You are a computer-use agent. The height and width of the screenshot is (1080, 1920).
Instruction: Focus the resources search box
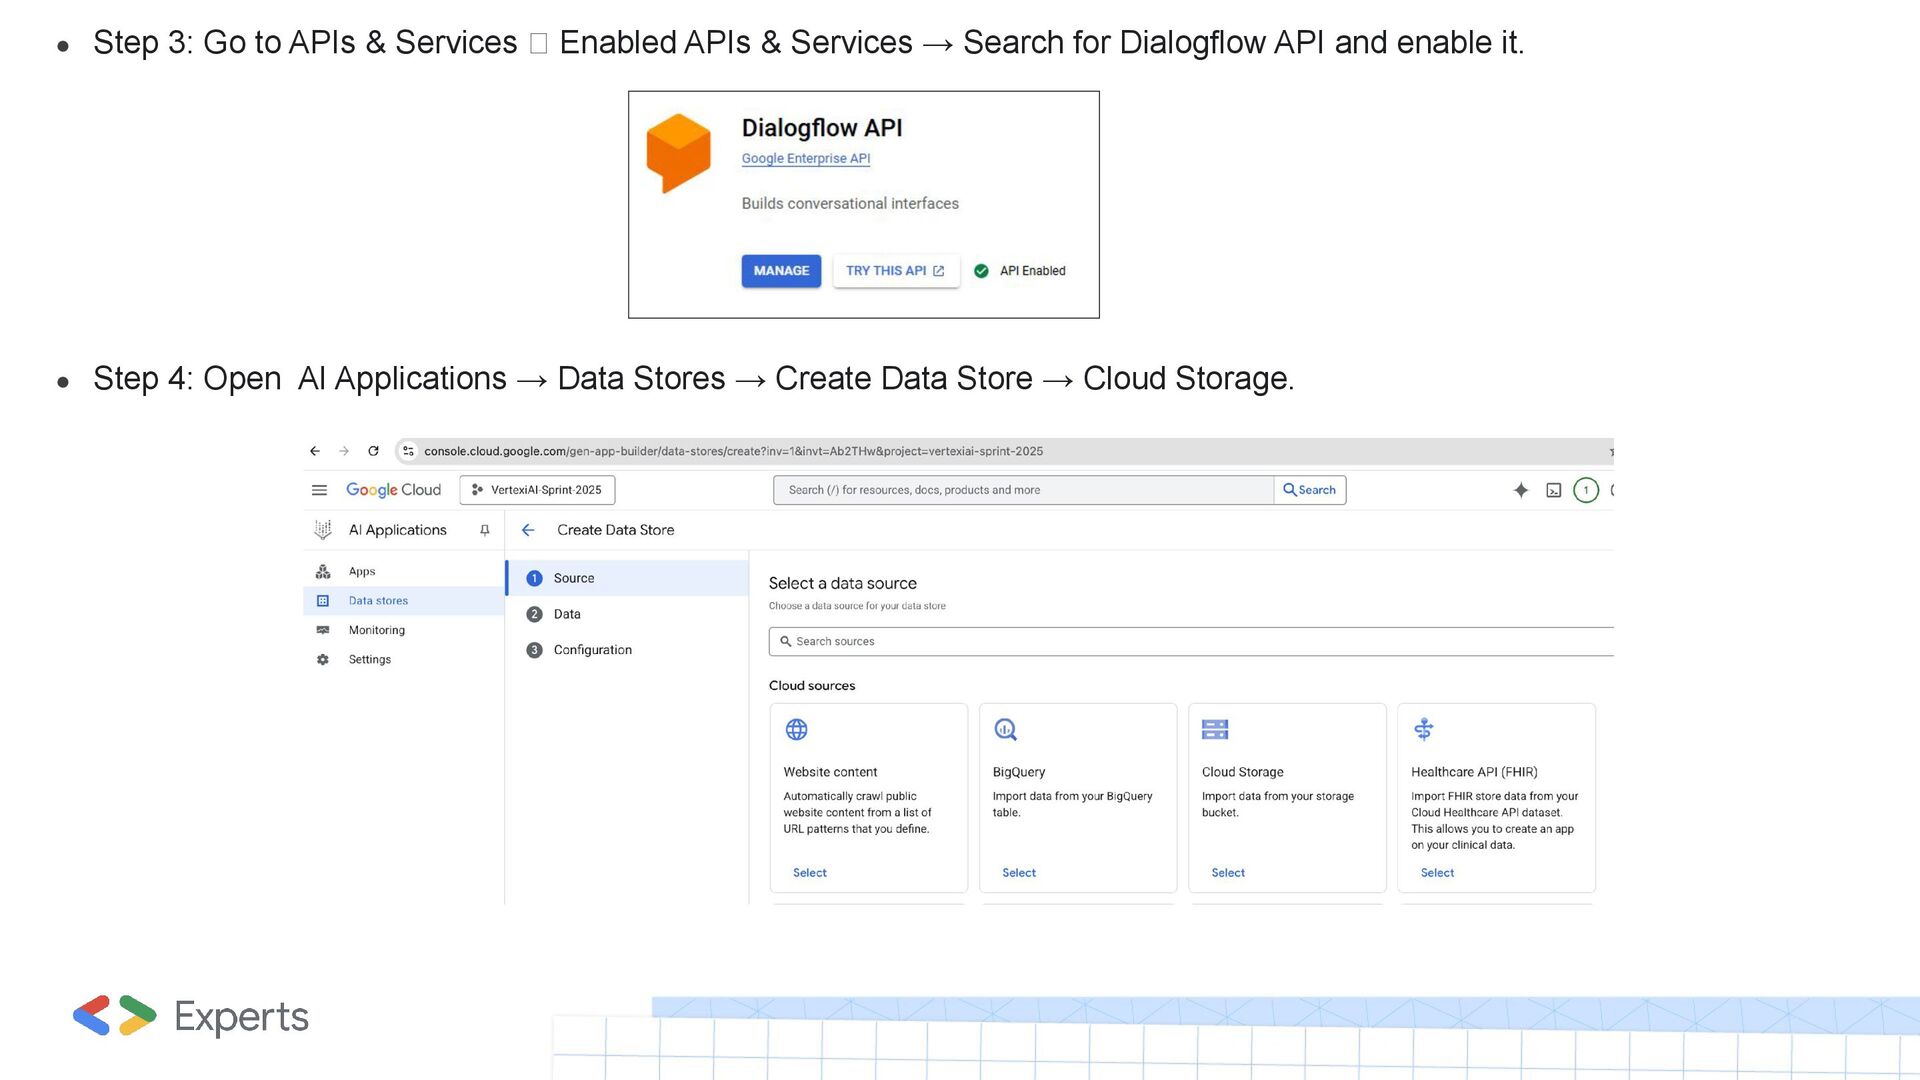1024,490
